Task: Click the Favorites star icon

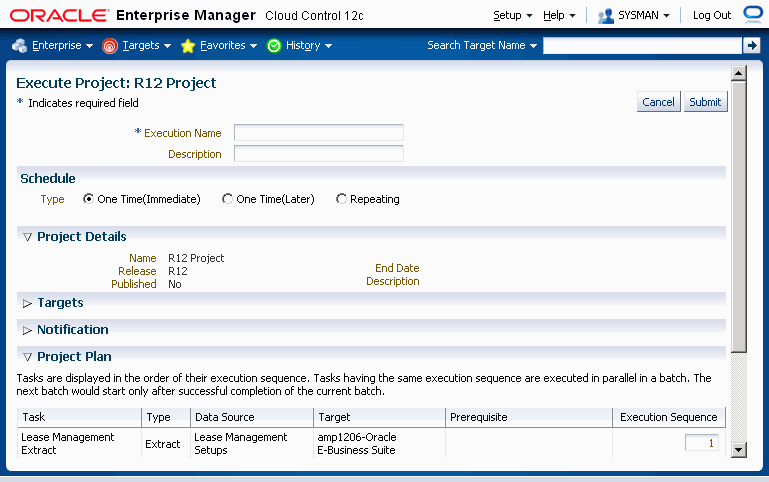Action: (x=188, y=46)
